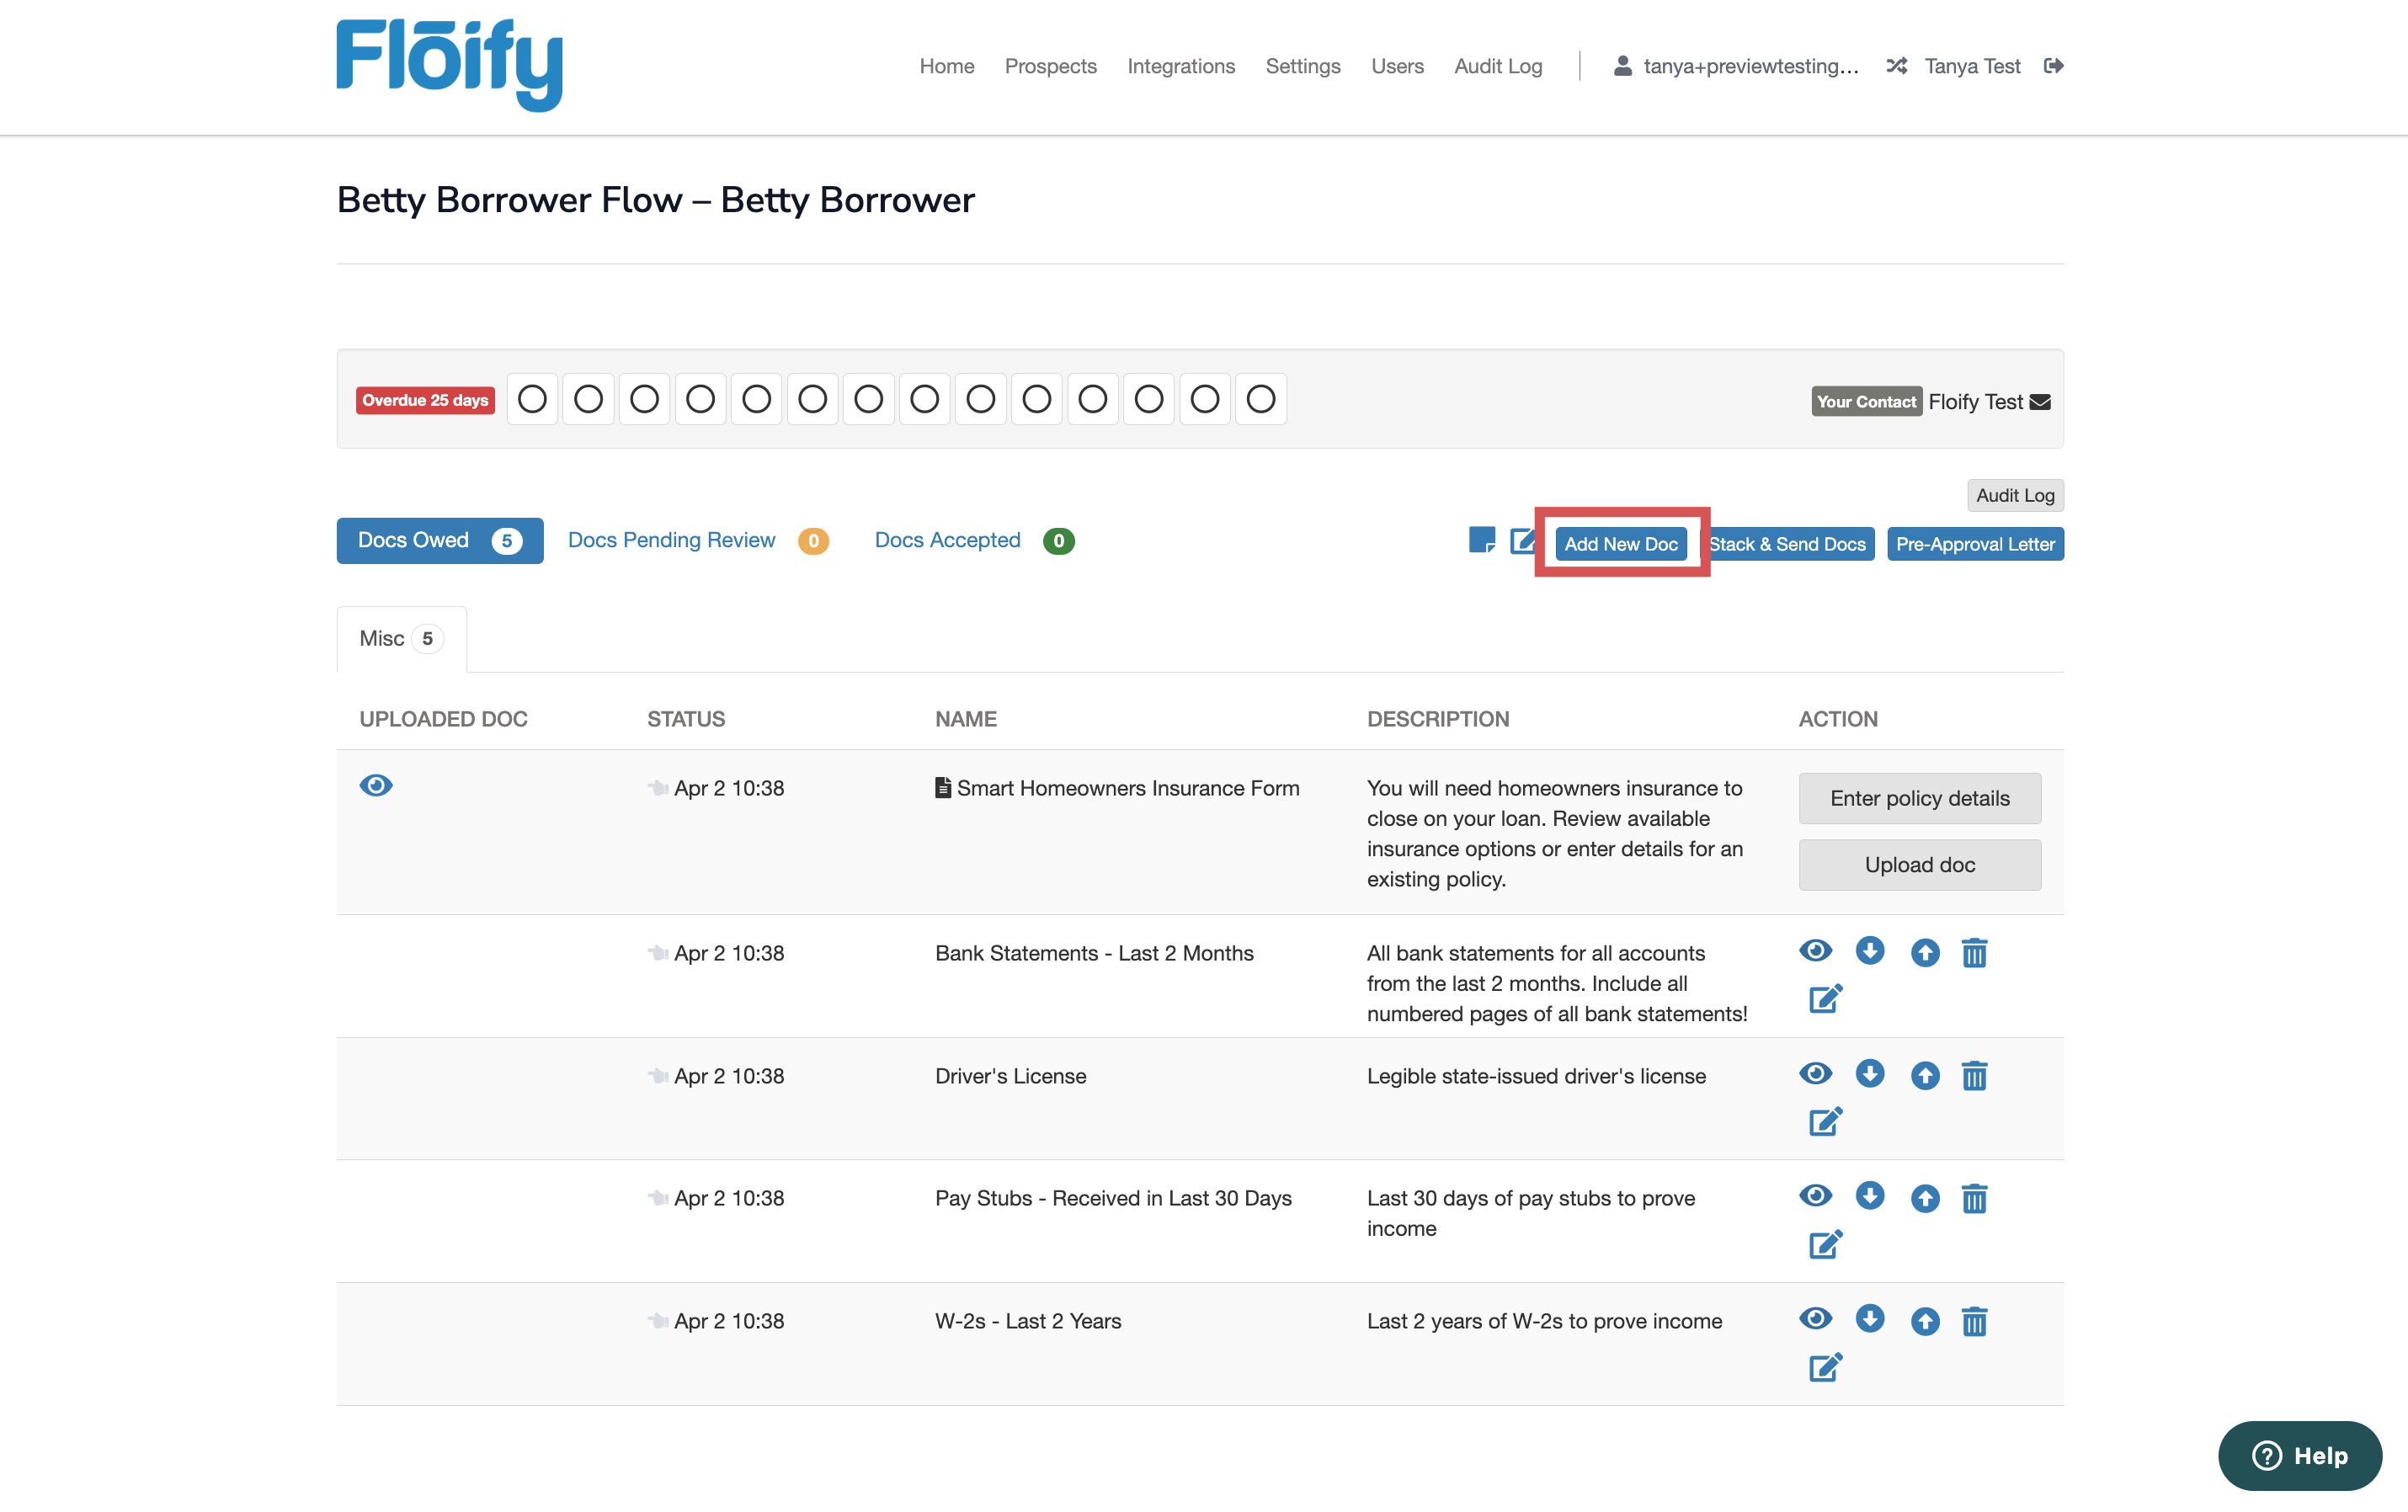This screenshot has width=2408, height=1512.
Task: View Smart Homeowners Insurance uploaded doc eye icon
Action: point(376,785)
